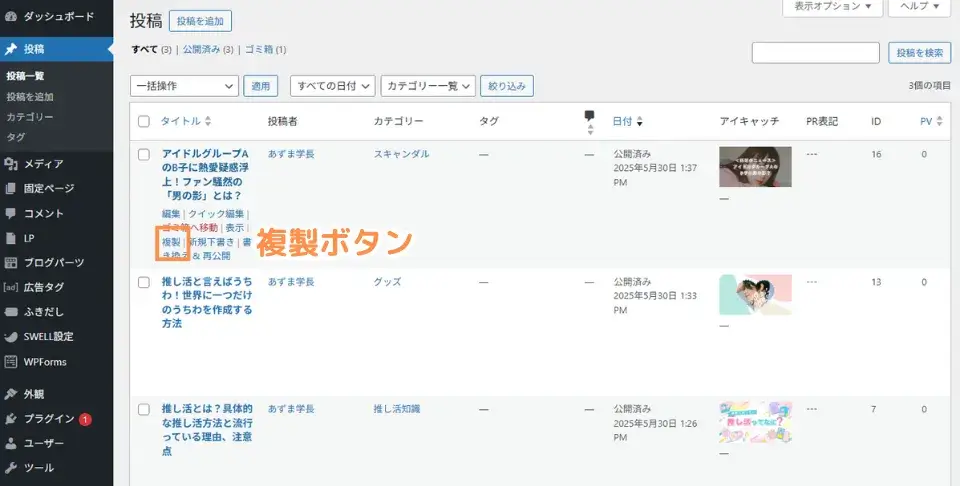The height and width of the screenshot is (486, 960).
Task: Click the plugin update badge showing 1
Action: [x=85, y=419]
